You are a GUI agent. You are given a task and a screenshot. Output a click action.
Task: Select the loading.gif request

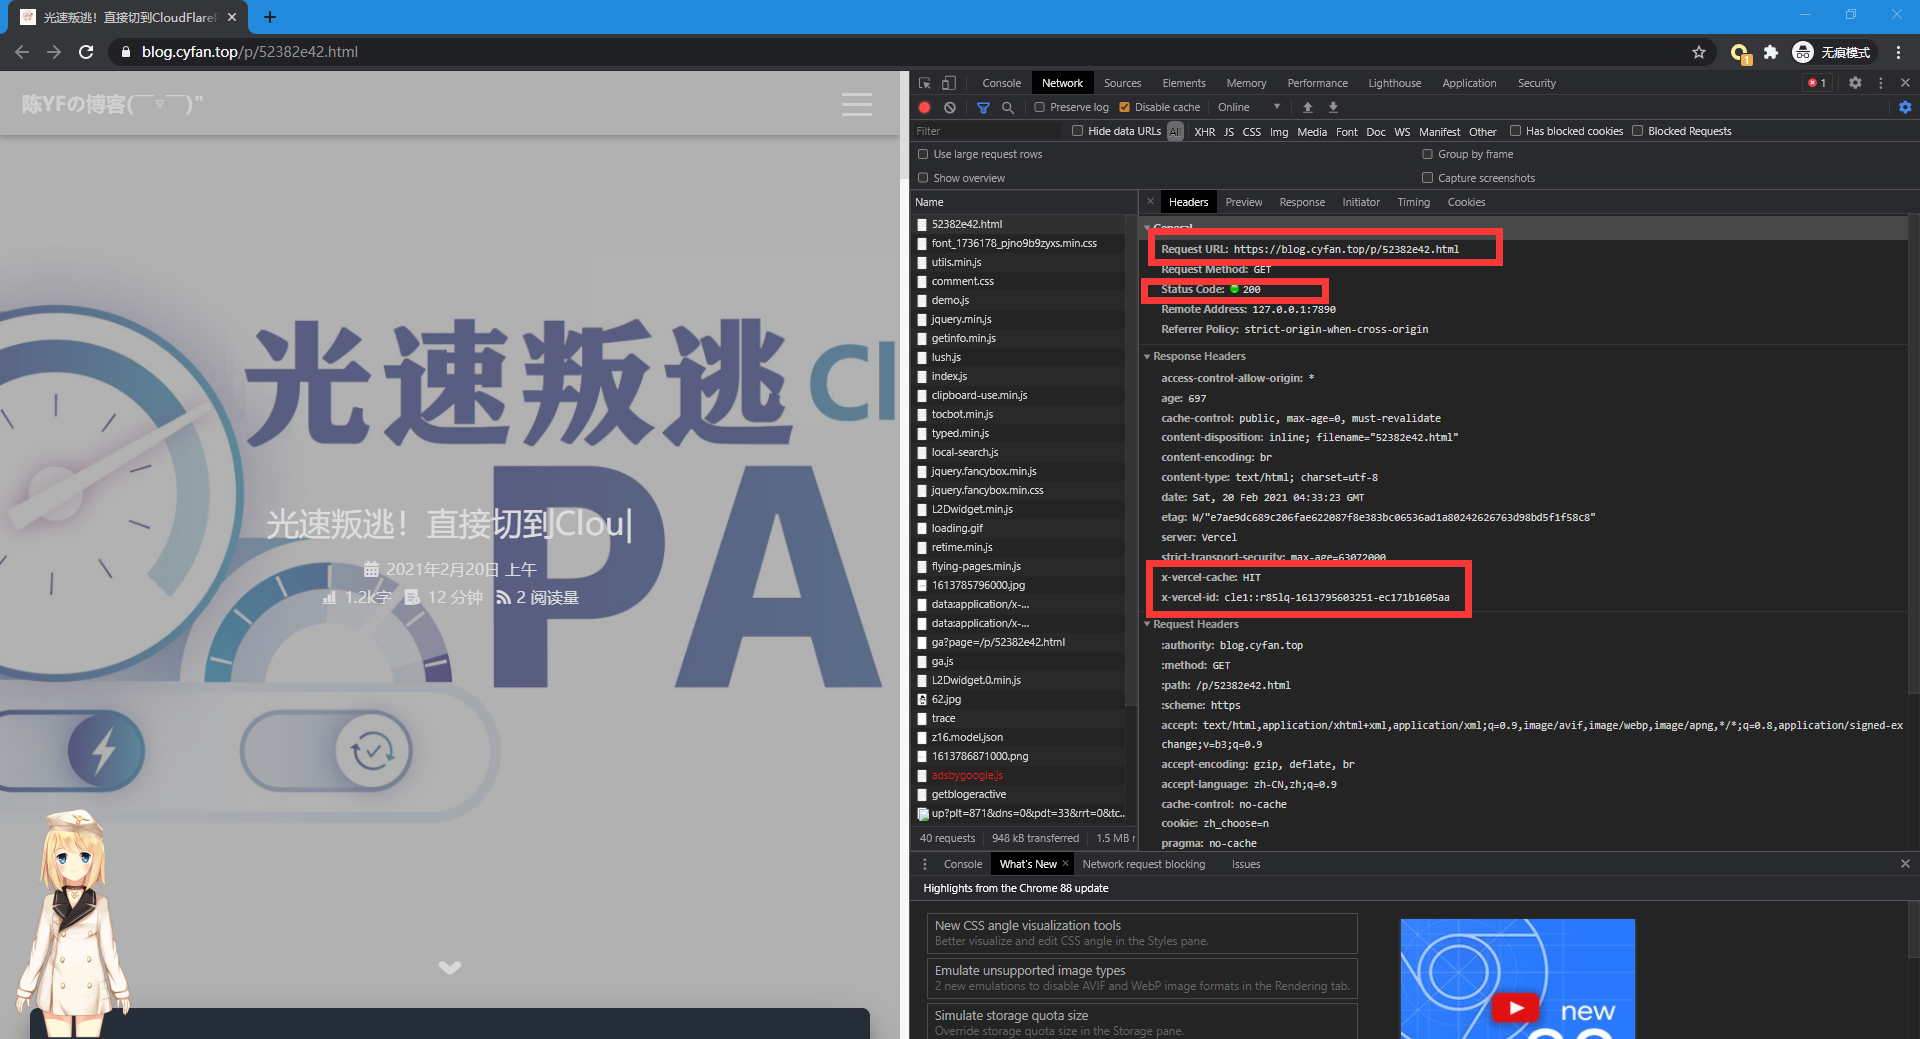click(957, 528)
